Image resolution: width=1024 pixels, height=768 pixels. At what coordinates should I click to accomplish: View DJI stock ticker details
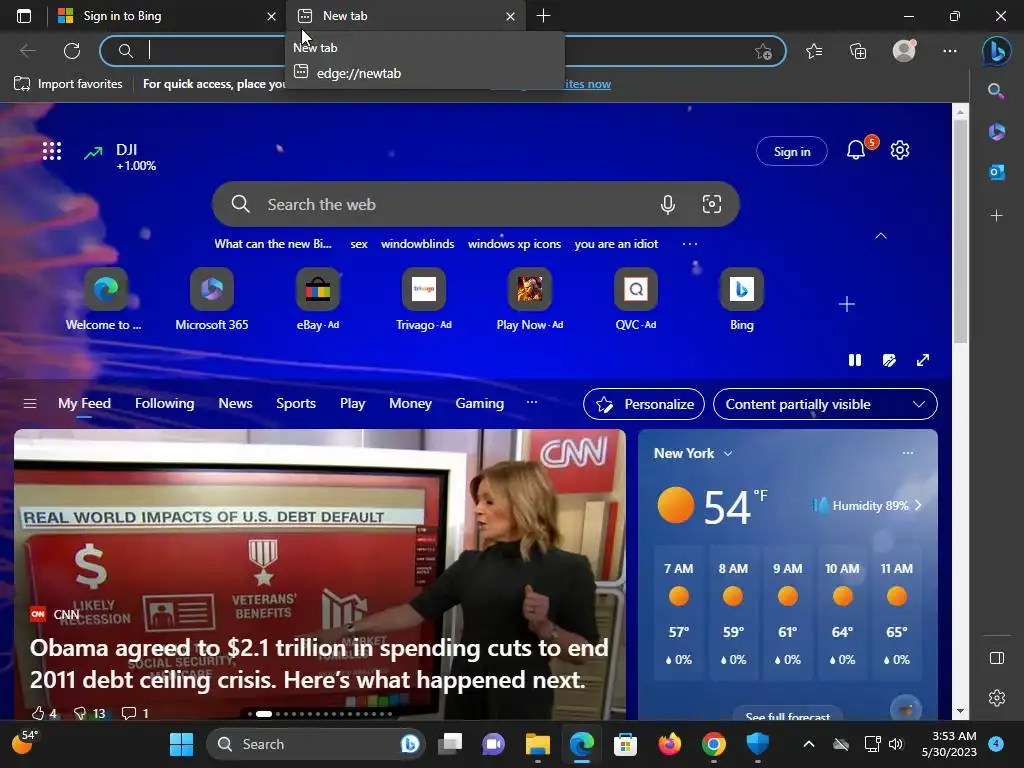[x=121, y=157]
